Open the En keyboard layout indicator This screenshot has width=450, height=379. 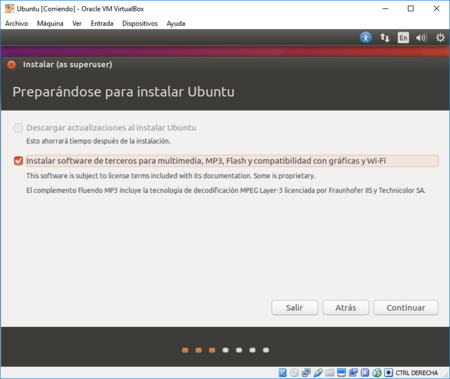coord(403,38)
